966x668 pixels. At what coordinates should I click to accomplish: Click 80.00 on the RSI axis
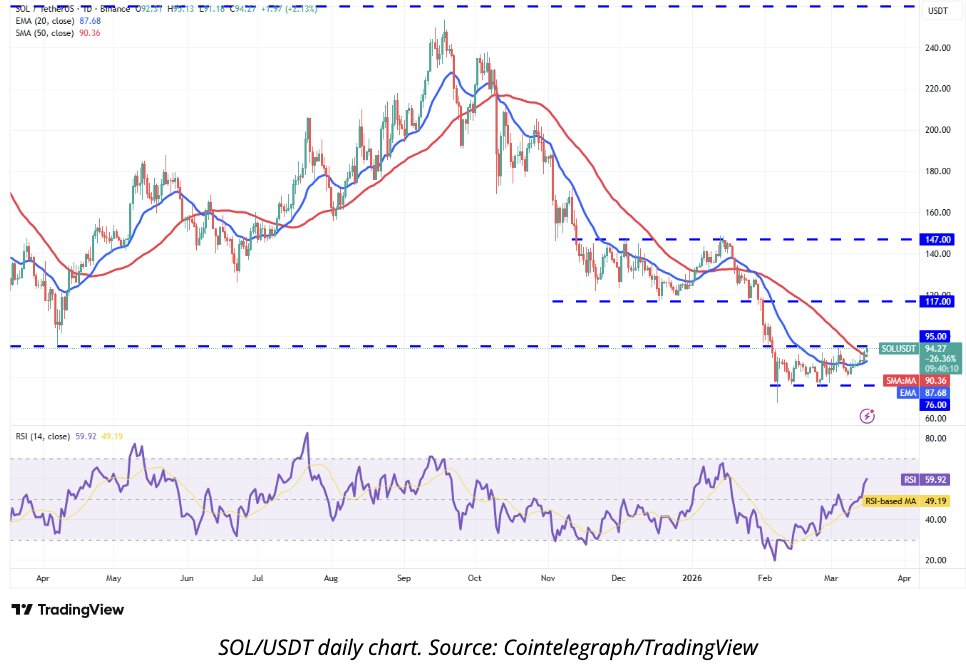[x=936, y=439]
